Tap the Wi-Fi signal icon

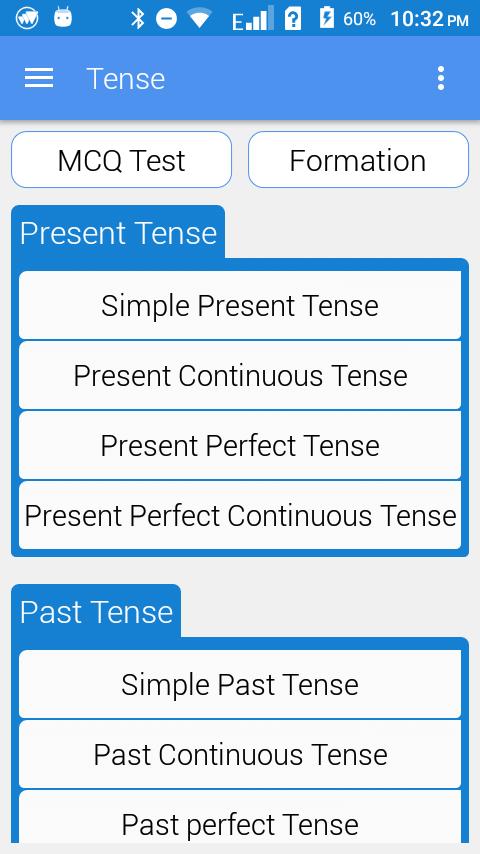click(x=199, y=19)
